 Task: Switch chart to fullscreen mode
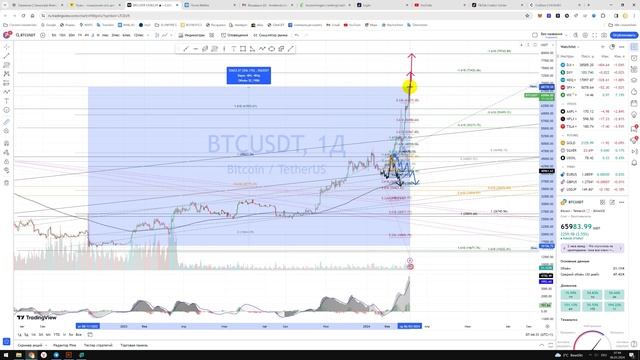coord(594,36)
